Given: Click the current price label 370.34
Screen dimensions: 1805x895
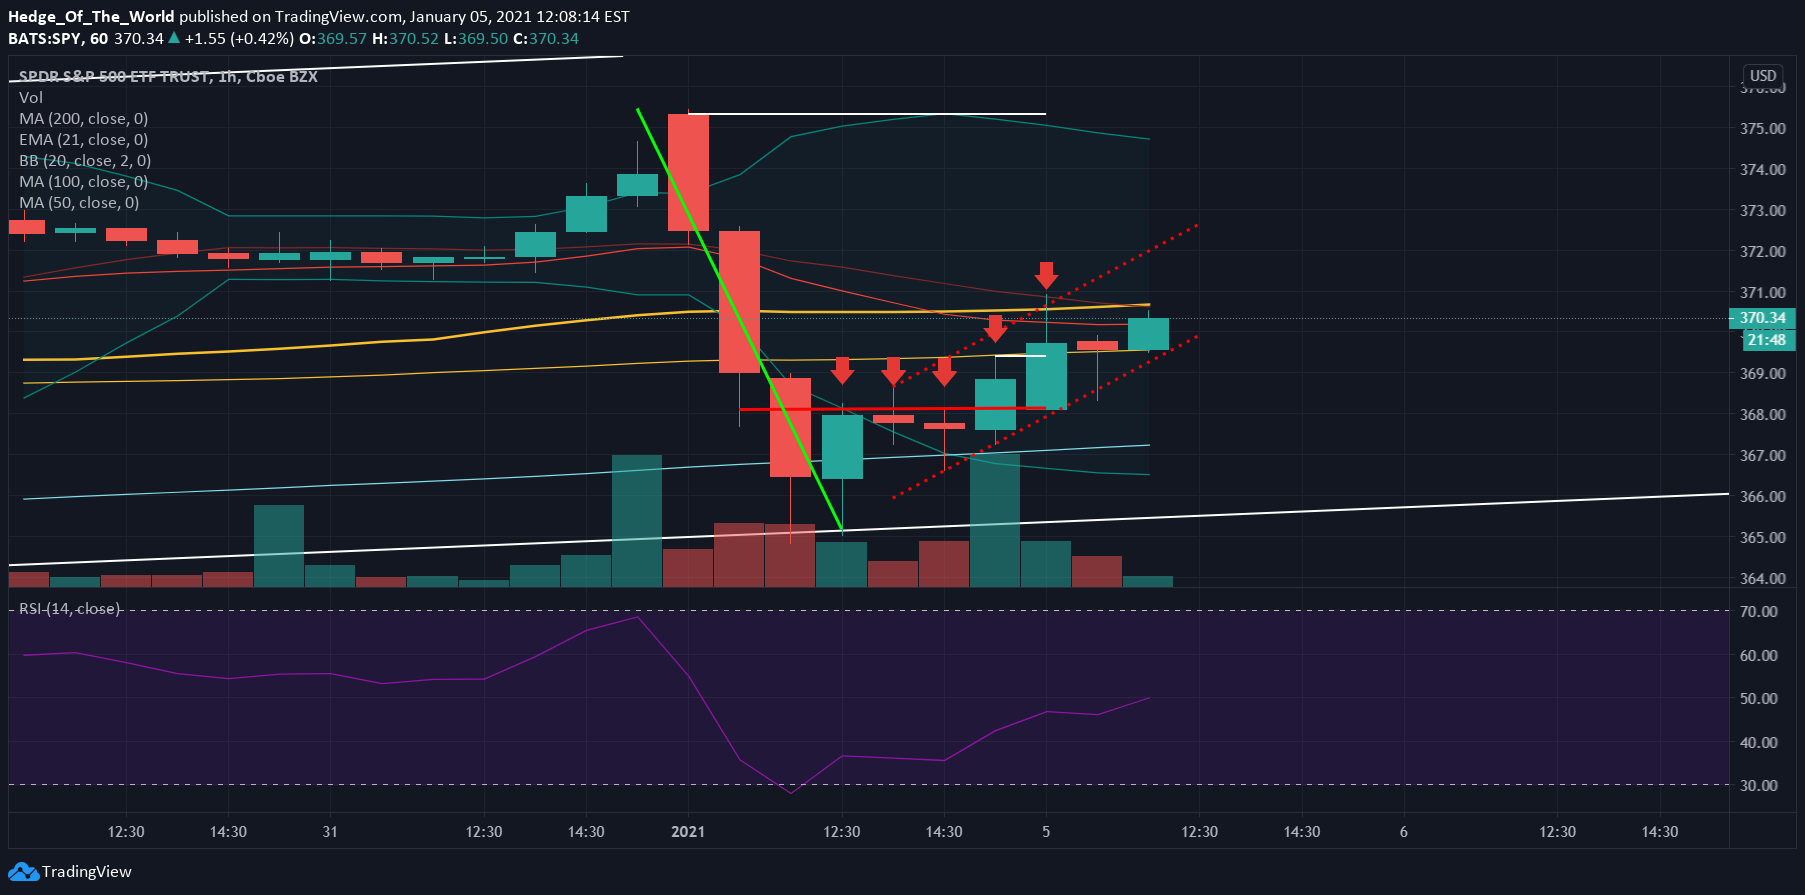Looking at the screenshot, I should (1762, 318).
